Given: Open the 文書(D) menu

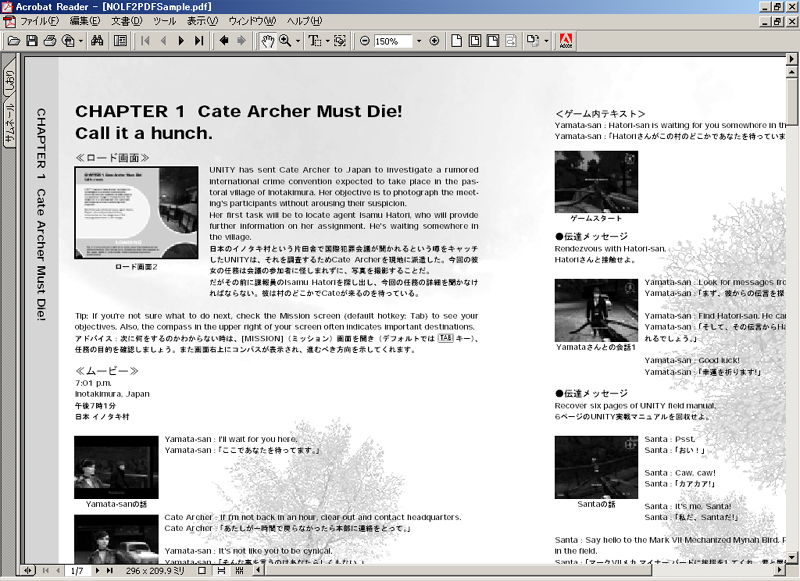Looking at the screenshot, I should [127, 21].
